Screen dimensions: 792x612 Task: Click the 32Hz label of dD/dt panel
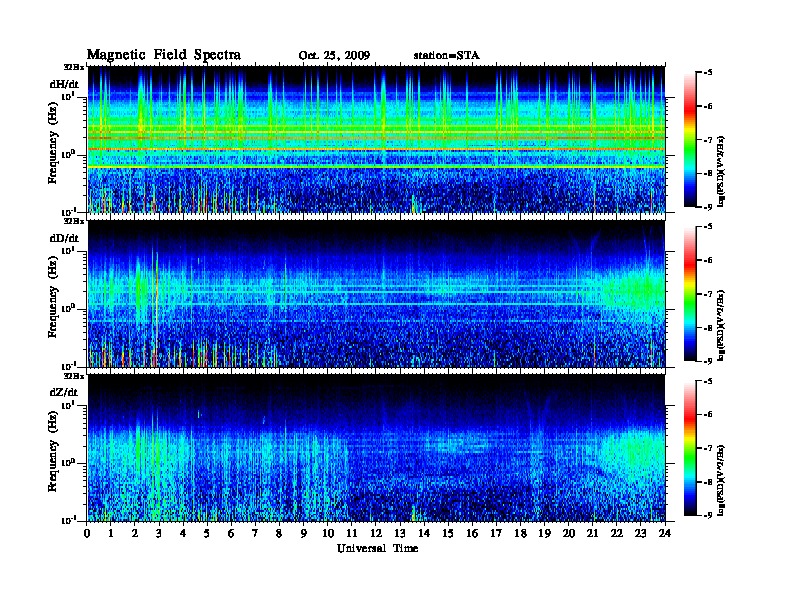(74, 221)
